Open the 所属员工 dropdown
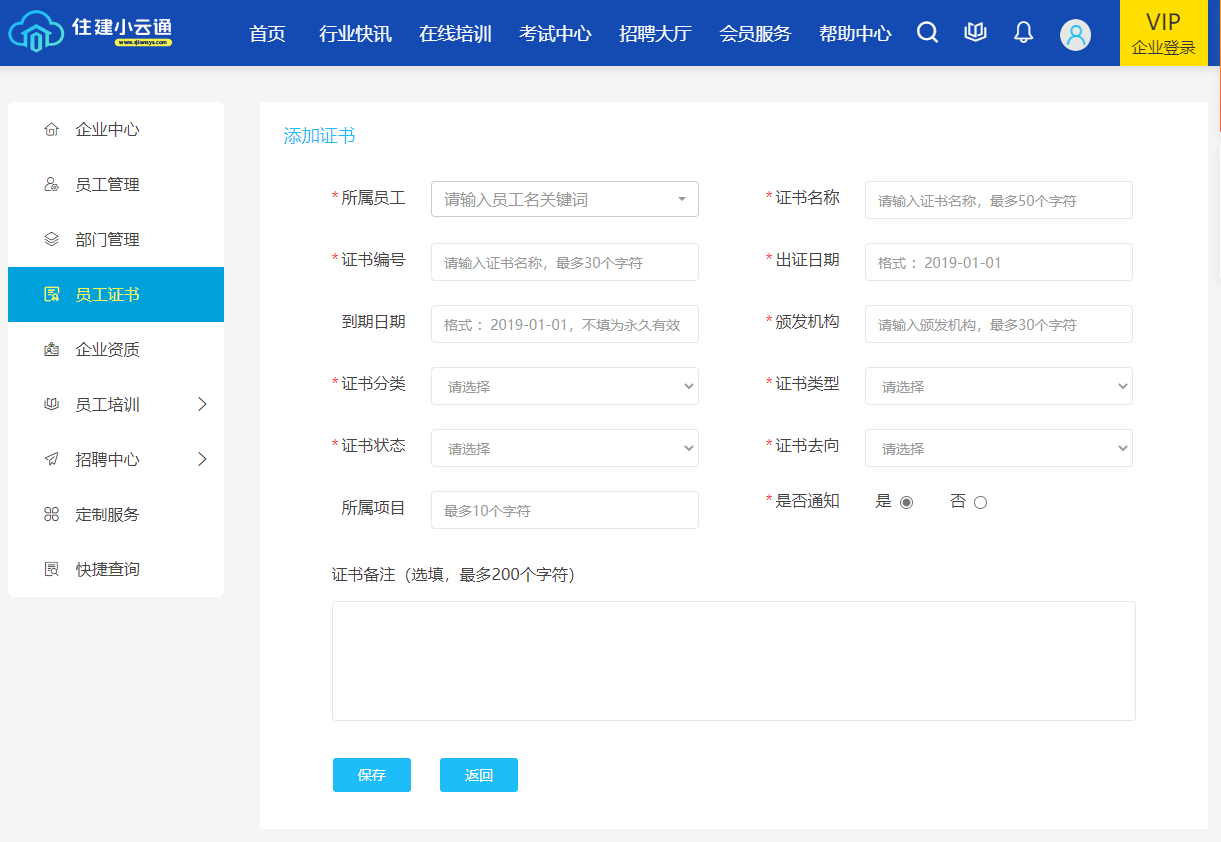The height and width of the screenshot is (842, 1221). point(564,199)
